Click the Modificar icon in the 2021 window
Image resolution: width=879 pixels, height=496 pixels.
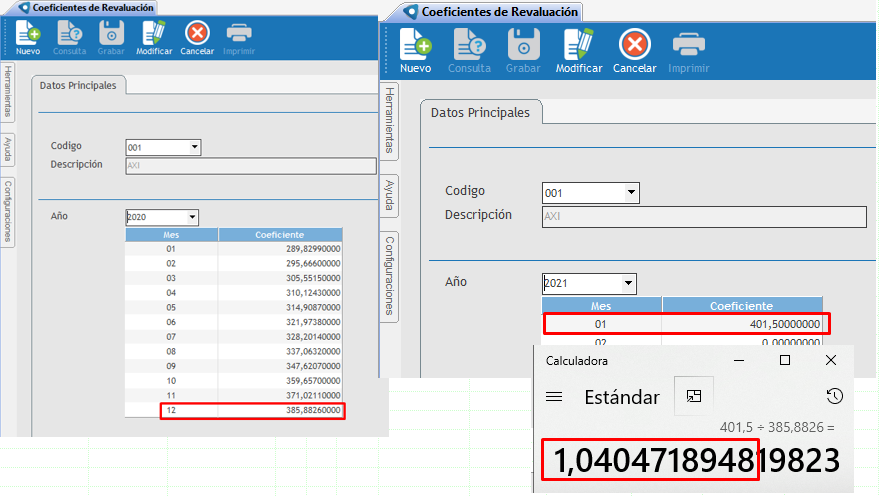tap(578, 45)
